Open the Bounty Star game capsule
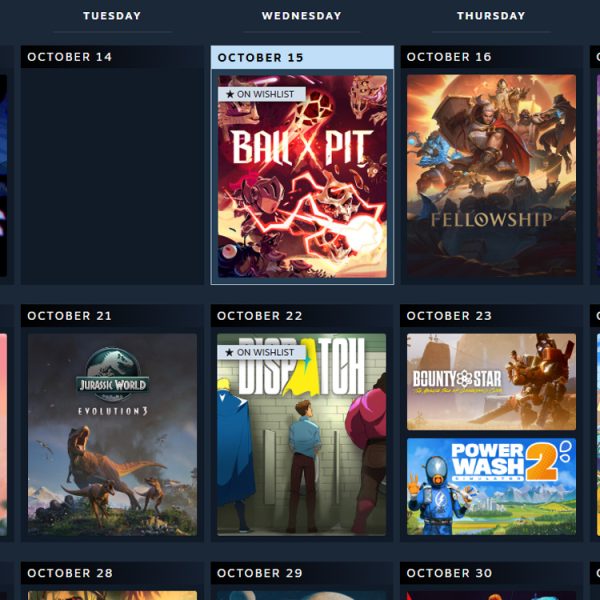The height and width of the screenshot is (600, 600). click(491, 382)
